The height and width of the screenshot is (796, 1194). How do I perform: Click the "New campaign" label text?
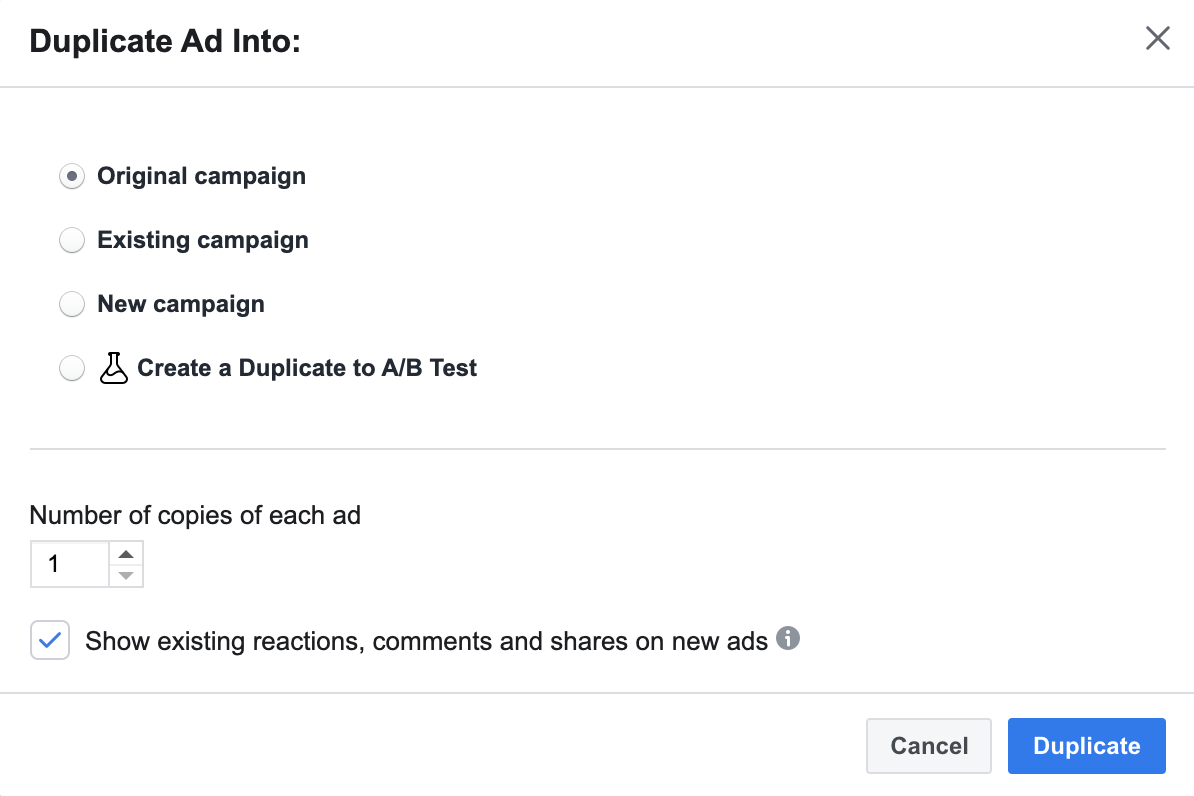pyautogui.click(x=181, y=305)
